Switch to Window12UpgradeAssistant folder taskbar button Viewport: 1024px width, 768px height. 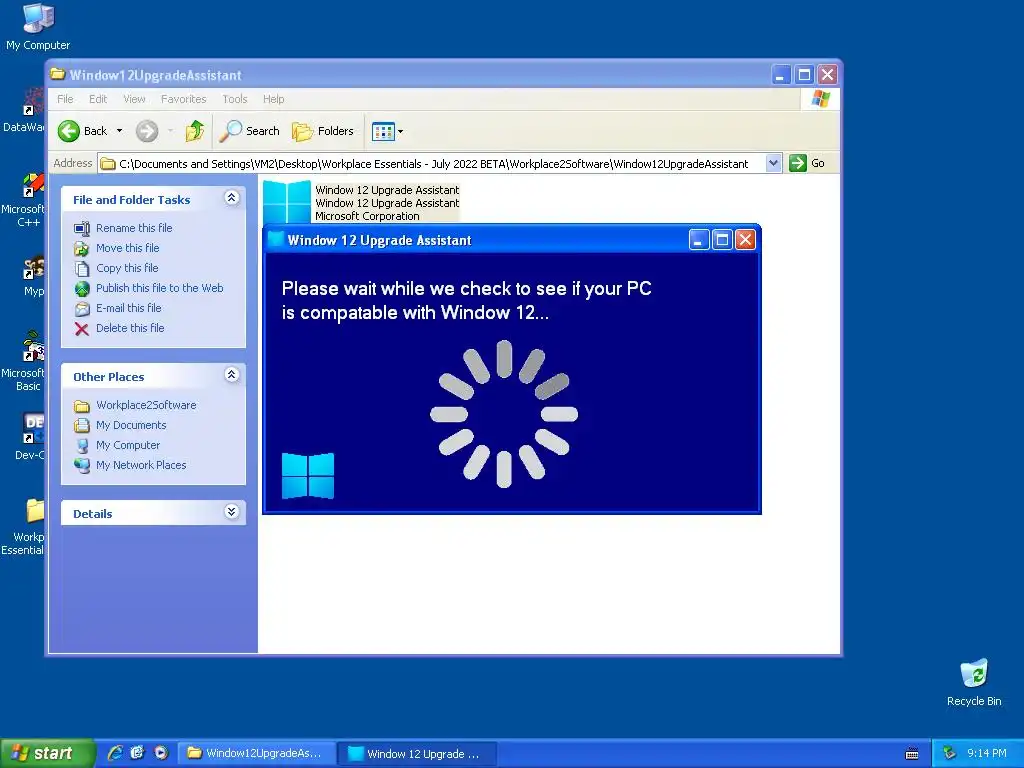pos(257,753)
